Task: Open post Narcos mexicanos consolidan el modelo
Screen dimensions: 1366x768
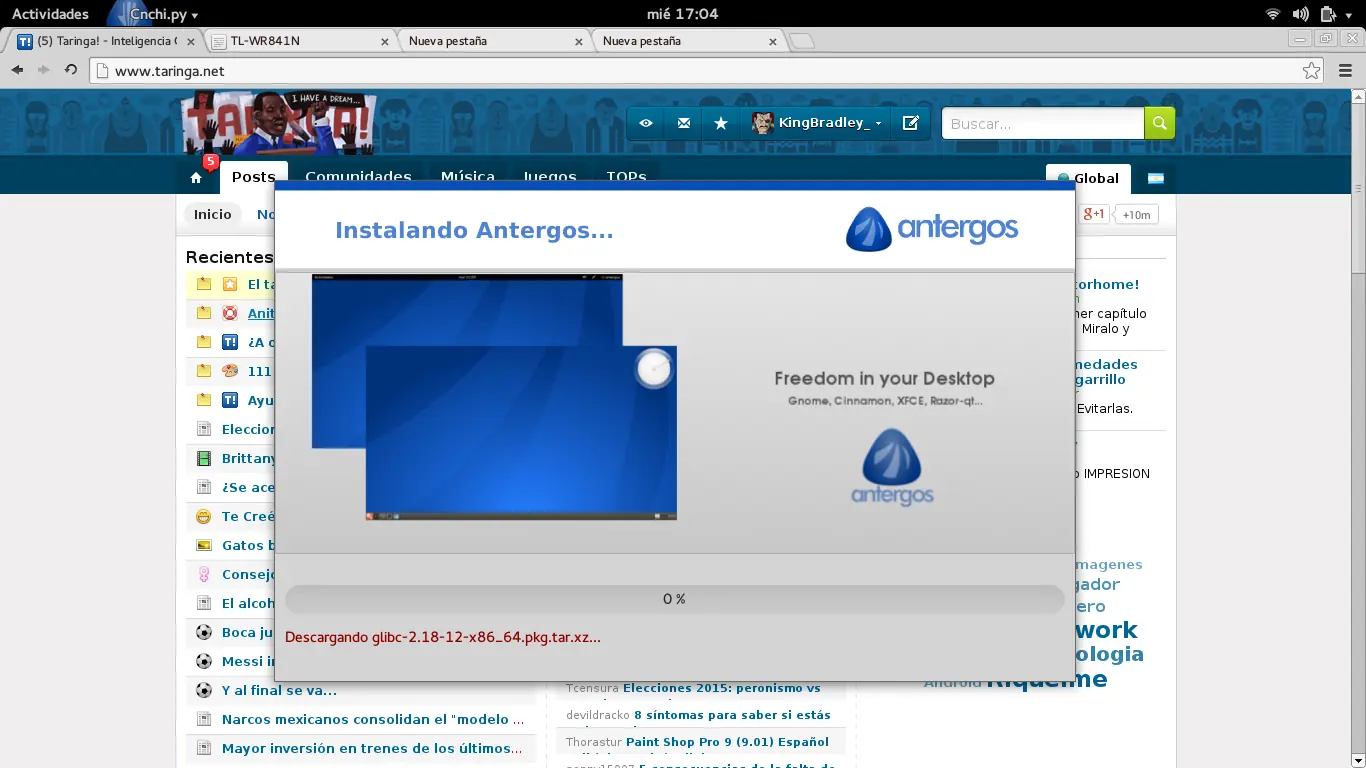Action: tap(373, 719)
